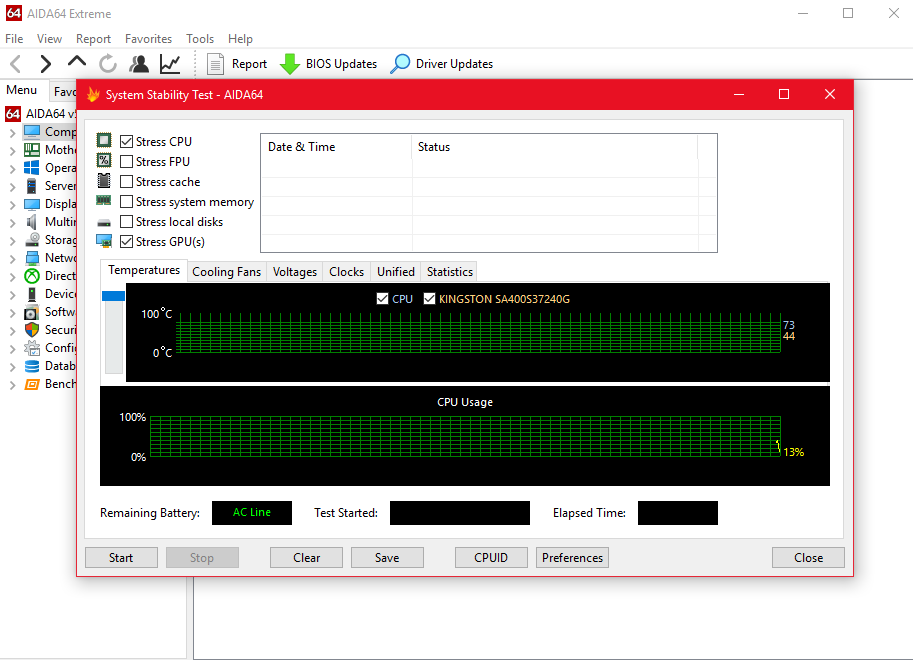Open the Tools menu
The height and width of the screenshot is (660, 913).
(x=200, y=38)
